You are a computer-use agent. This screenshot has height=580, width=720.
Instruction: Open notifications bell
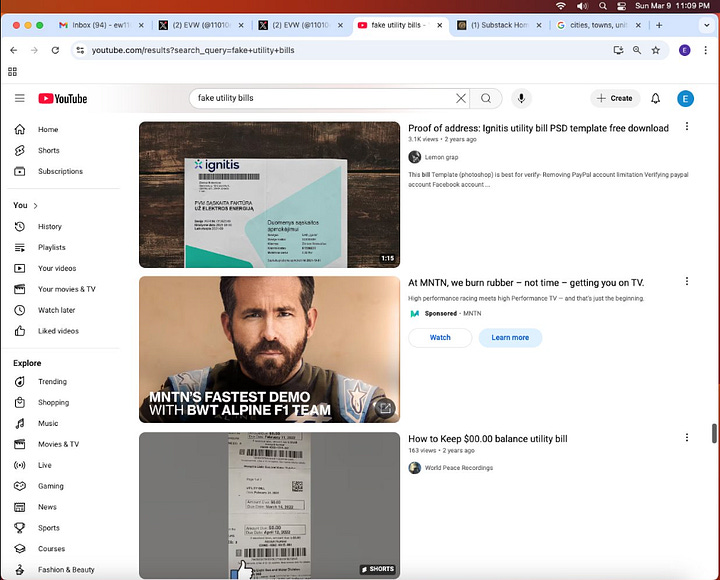click(x=655, y=98)
